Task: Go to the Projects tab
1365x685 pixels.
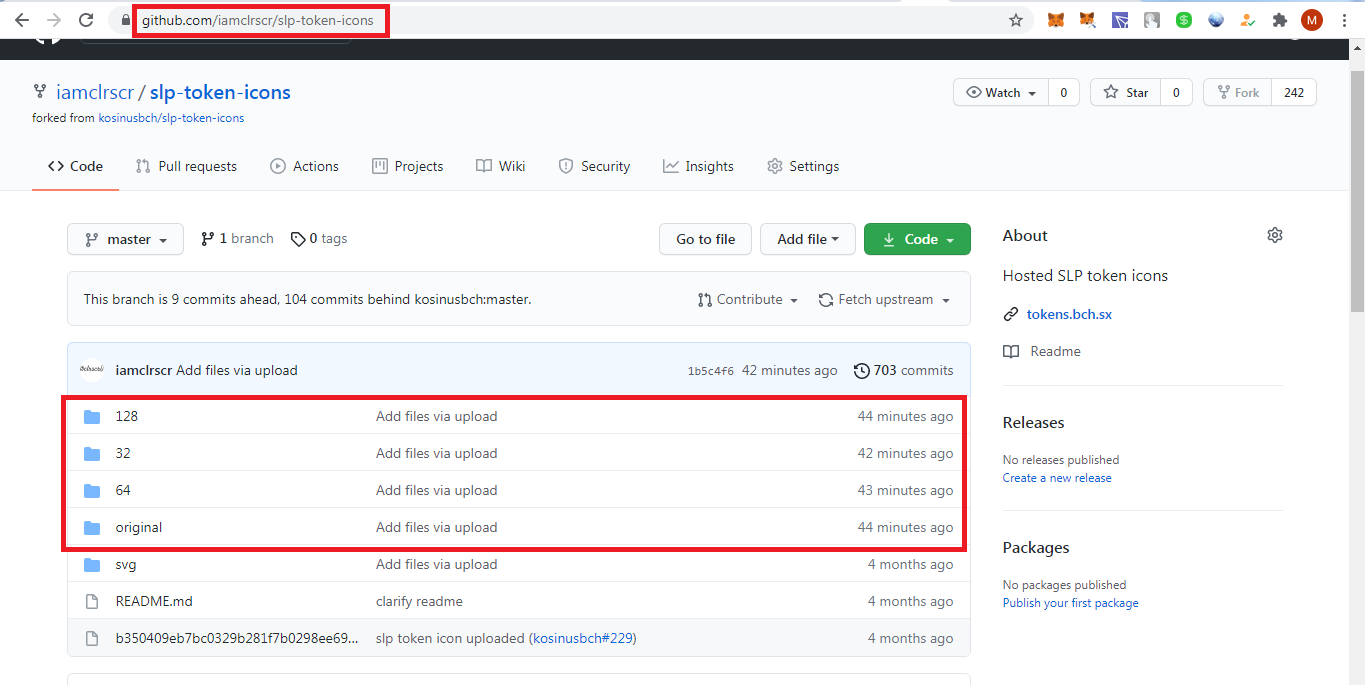Action: 407,166
